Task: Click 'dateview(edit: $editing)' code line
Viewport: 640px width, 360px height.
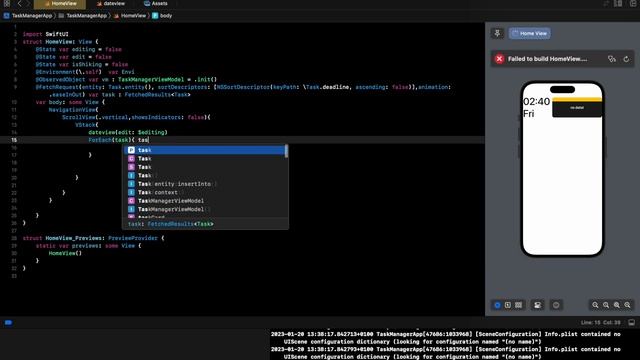Action: point(128,132)
